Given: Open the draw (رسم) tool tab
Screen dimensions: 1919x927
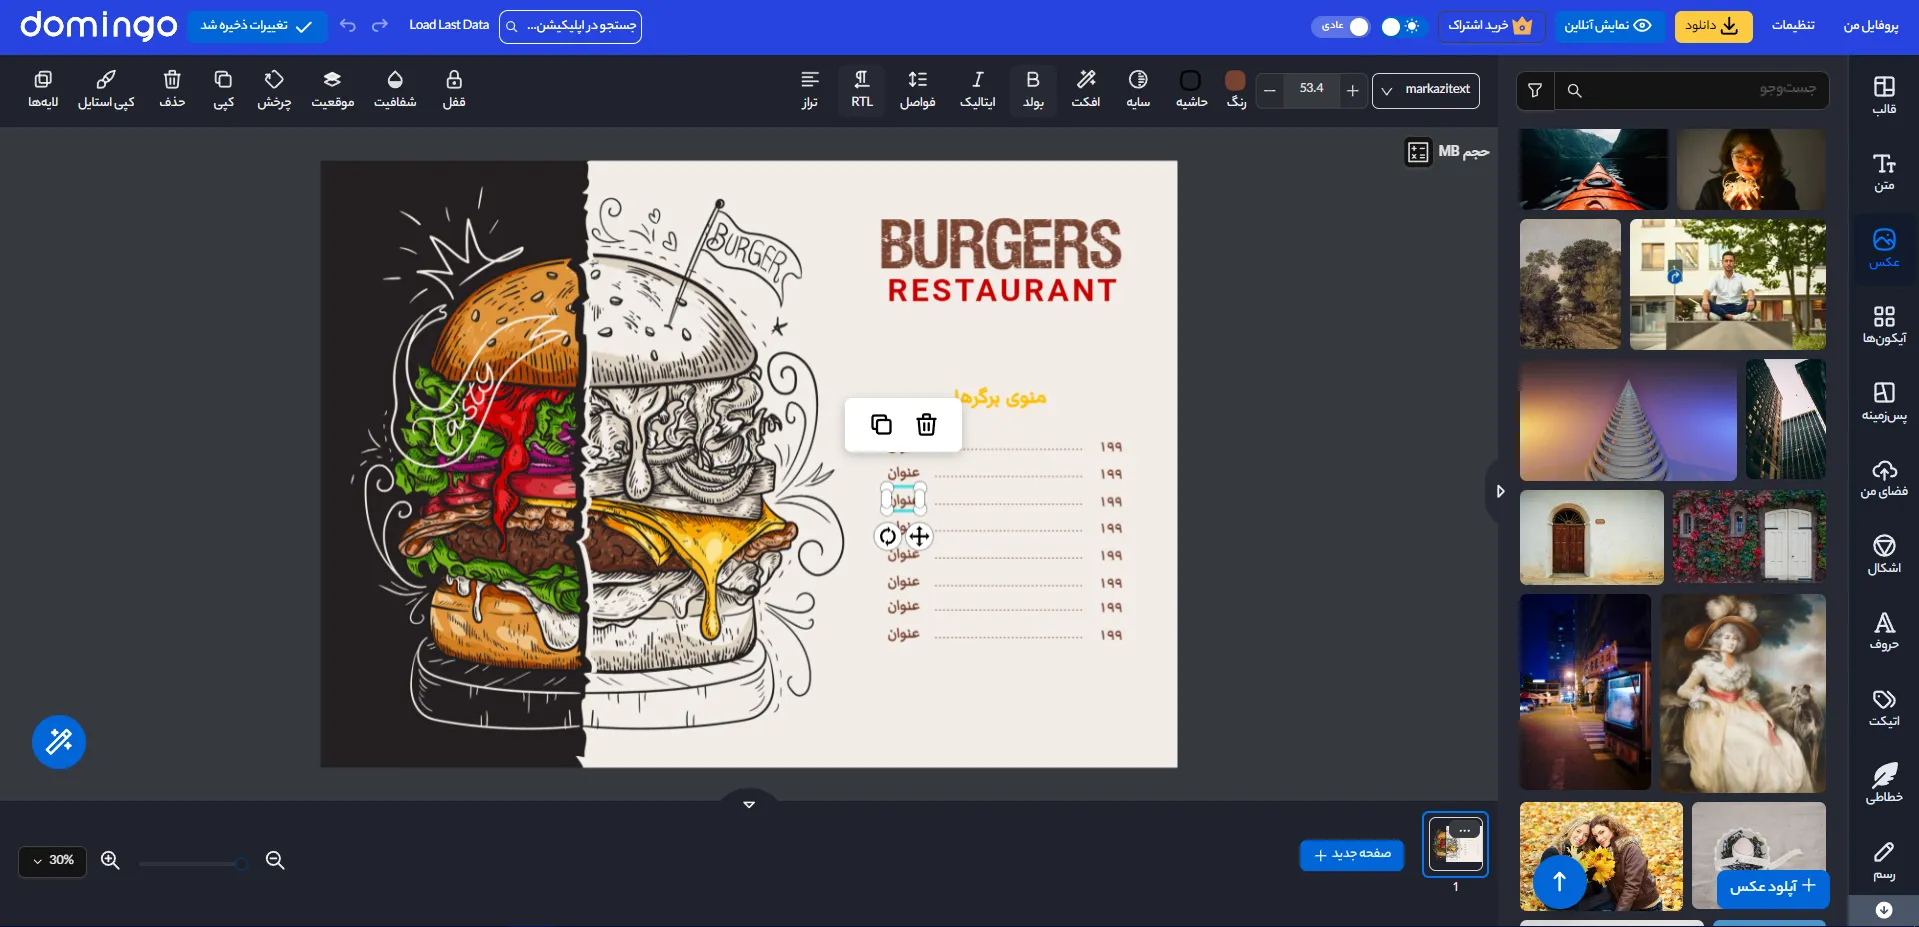Looking at the screenshot, I should [1884, 860].
